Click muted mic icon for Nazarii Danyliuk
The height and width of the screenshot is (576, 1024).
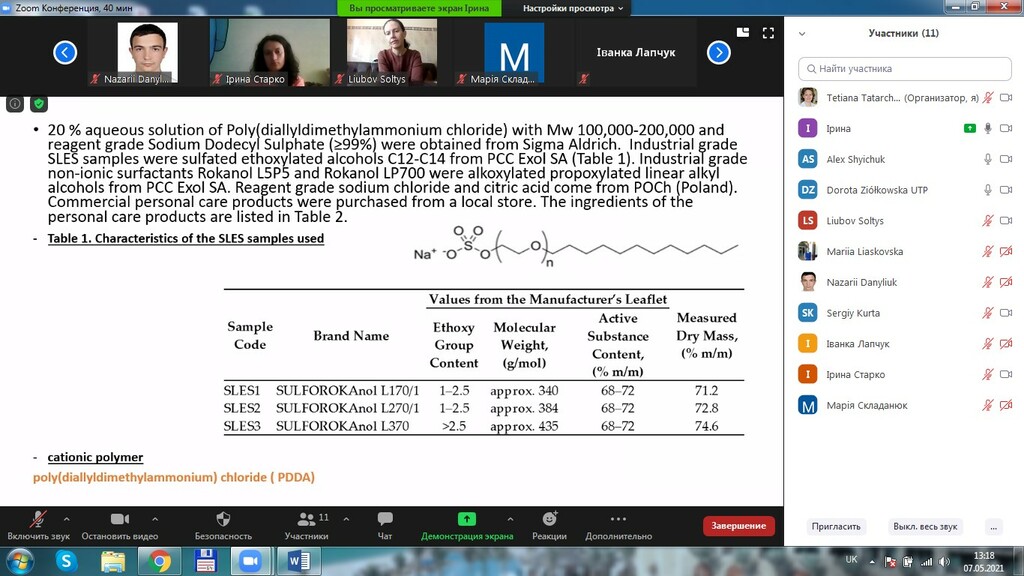click(988, 282)
